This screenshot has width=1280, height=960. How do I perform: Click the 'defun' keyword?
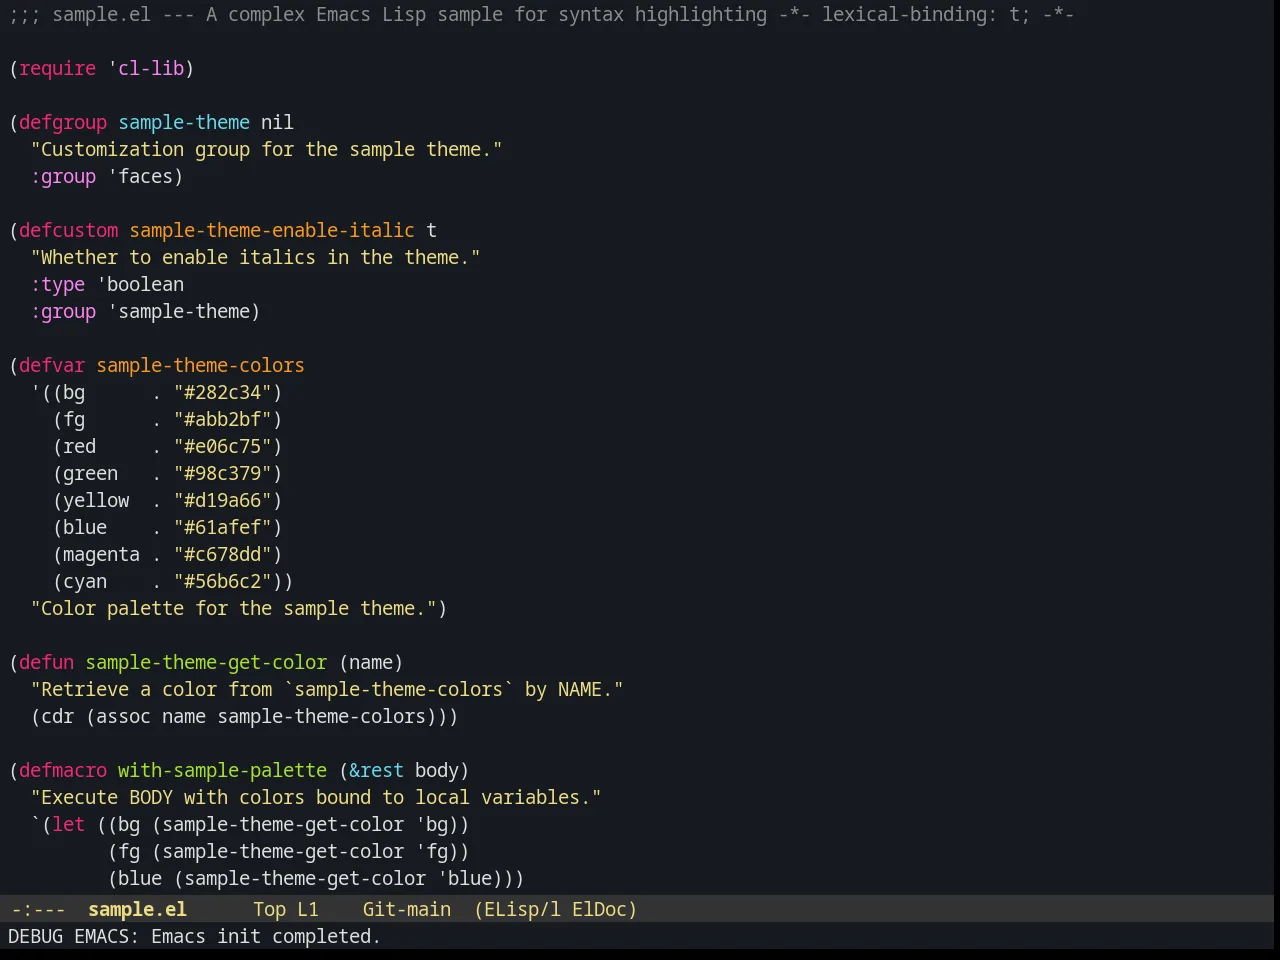46,662
